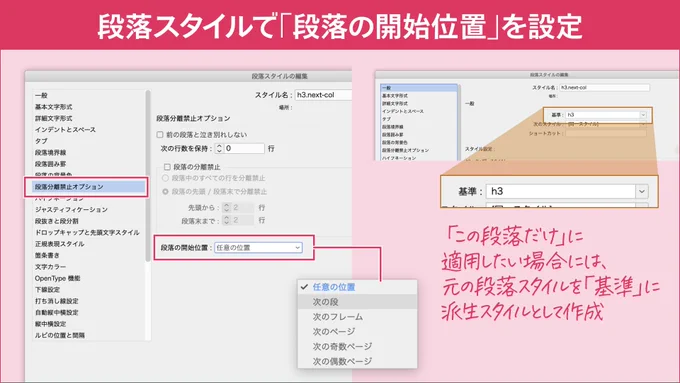Select radio 段落の先頭 / 段落末で分離禁止
The width and height of the screenshot is (680, 383).
(165, 192)
